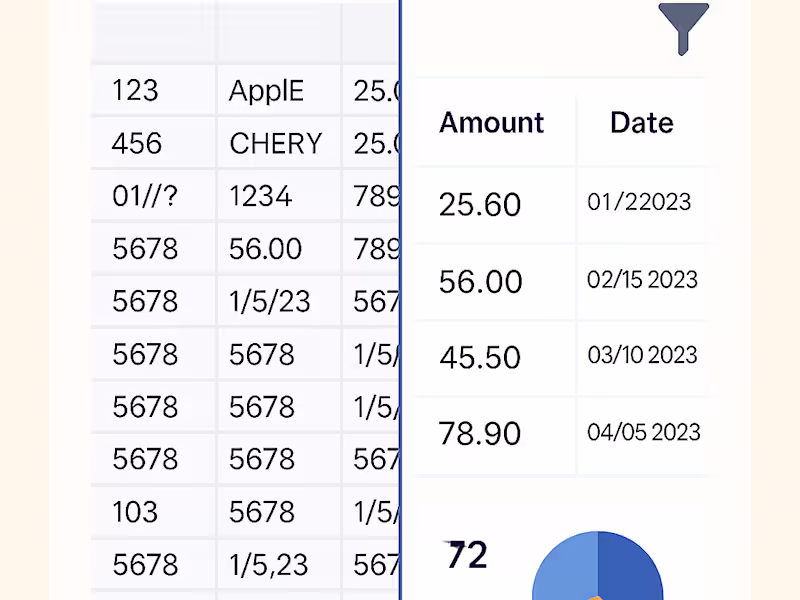Viewport: 800px width, 600px height.
Task: Click the 01/22023 date cell
Action: click(x=639, y=202)
